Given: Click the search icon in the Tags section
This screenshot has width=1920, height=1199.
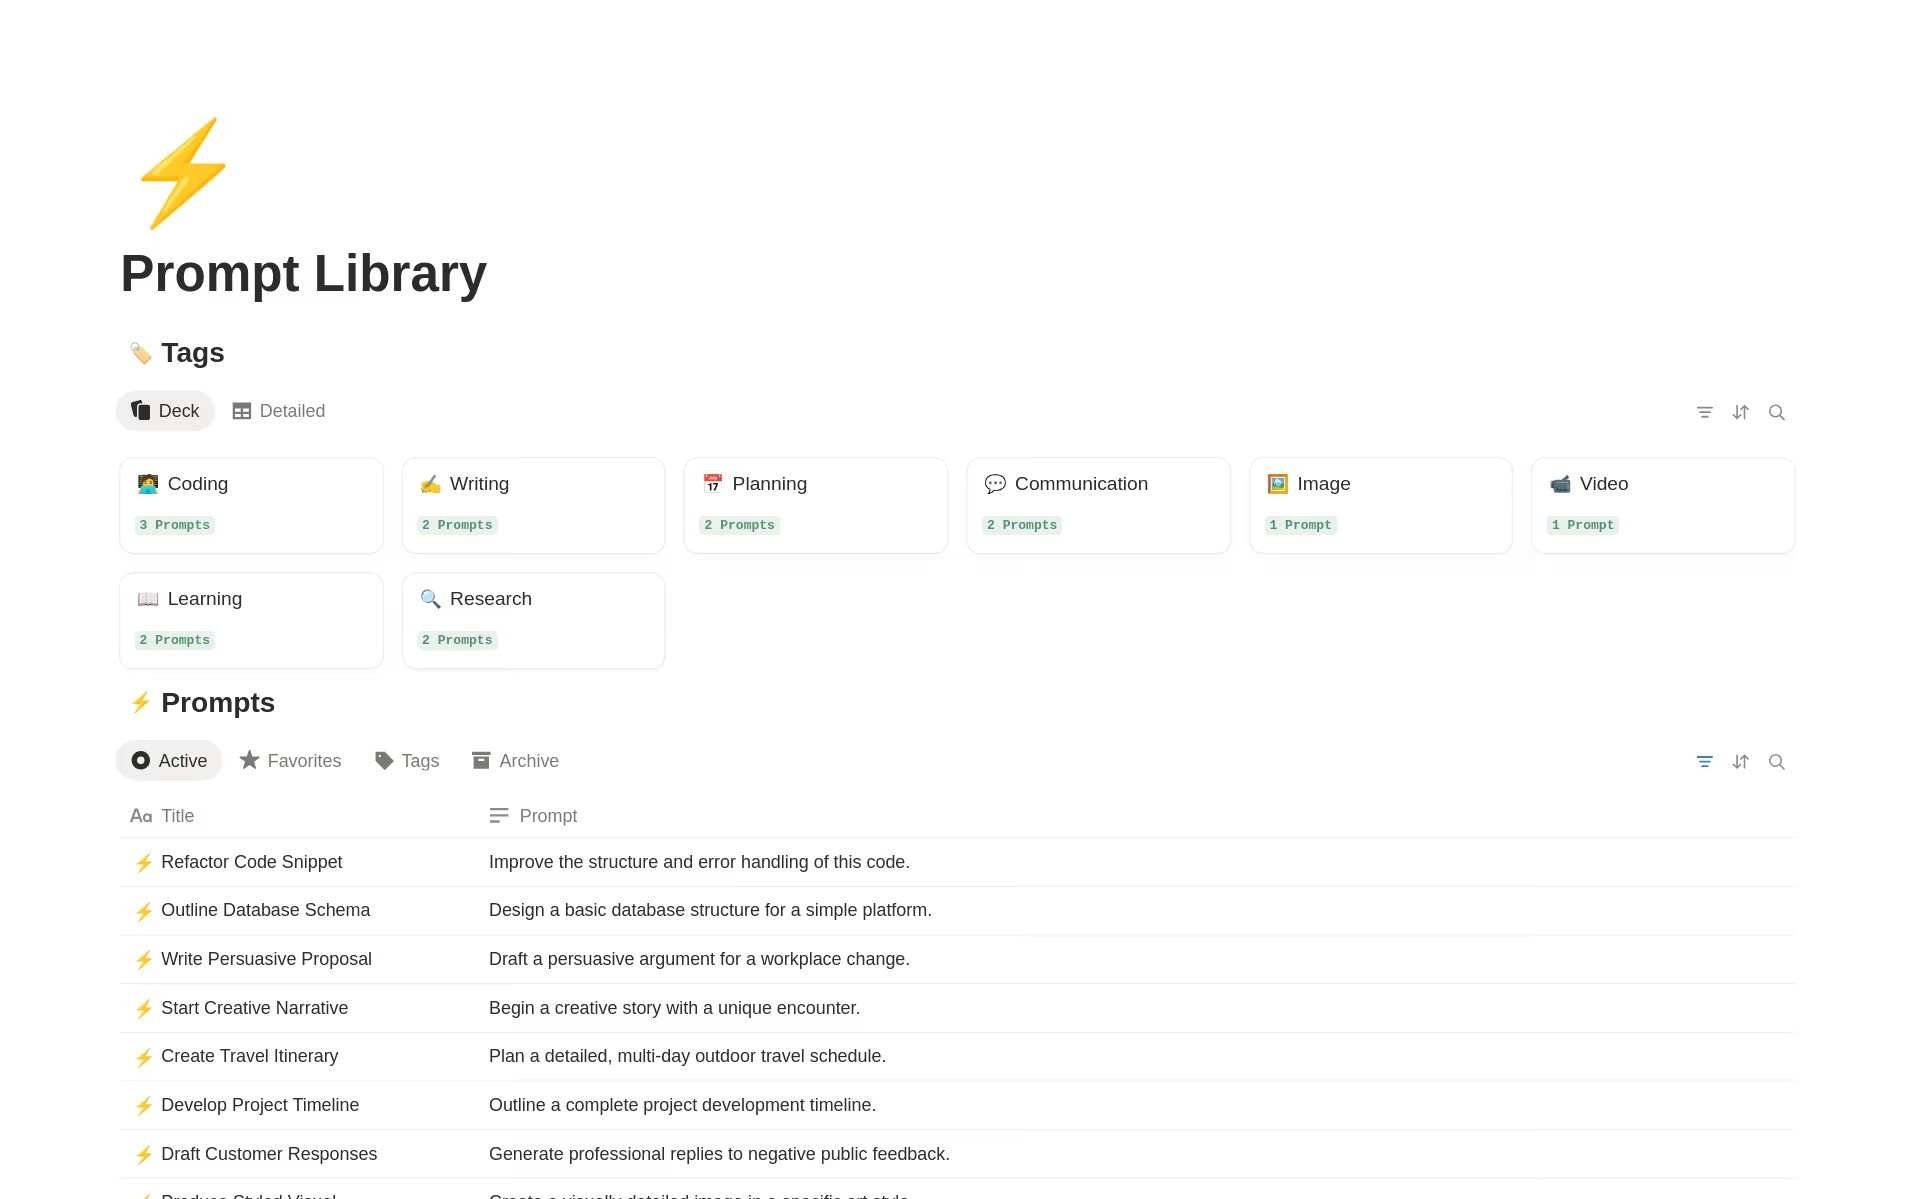Looking at the screenshot, I should click(1776, 412).
